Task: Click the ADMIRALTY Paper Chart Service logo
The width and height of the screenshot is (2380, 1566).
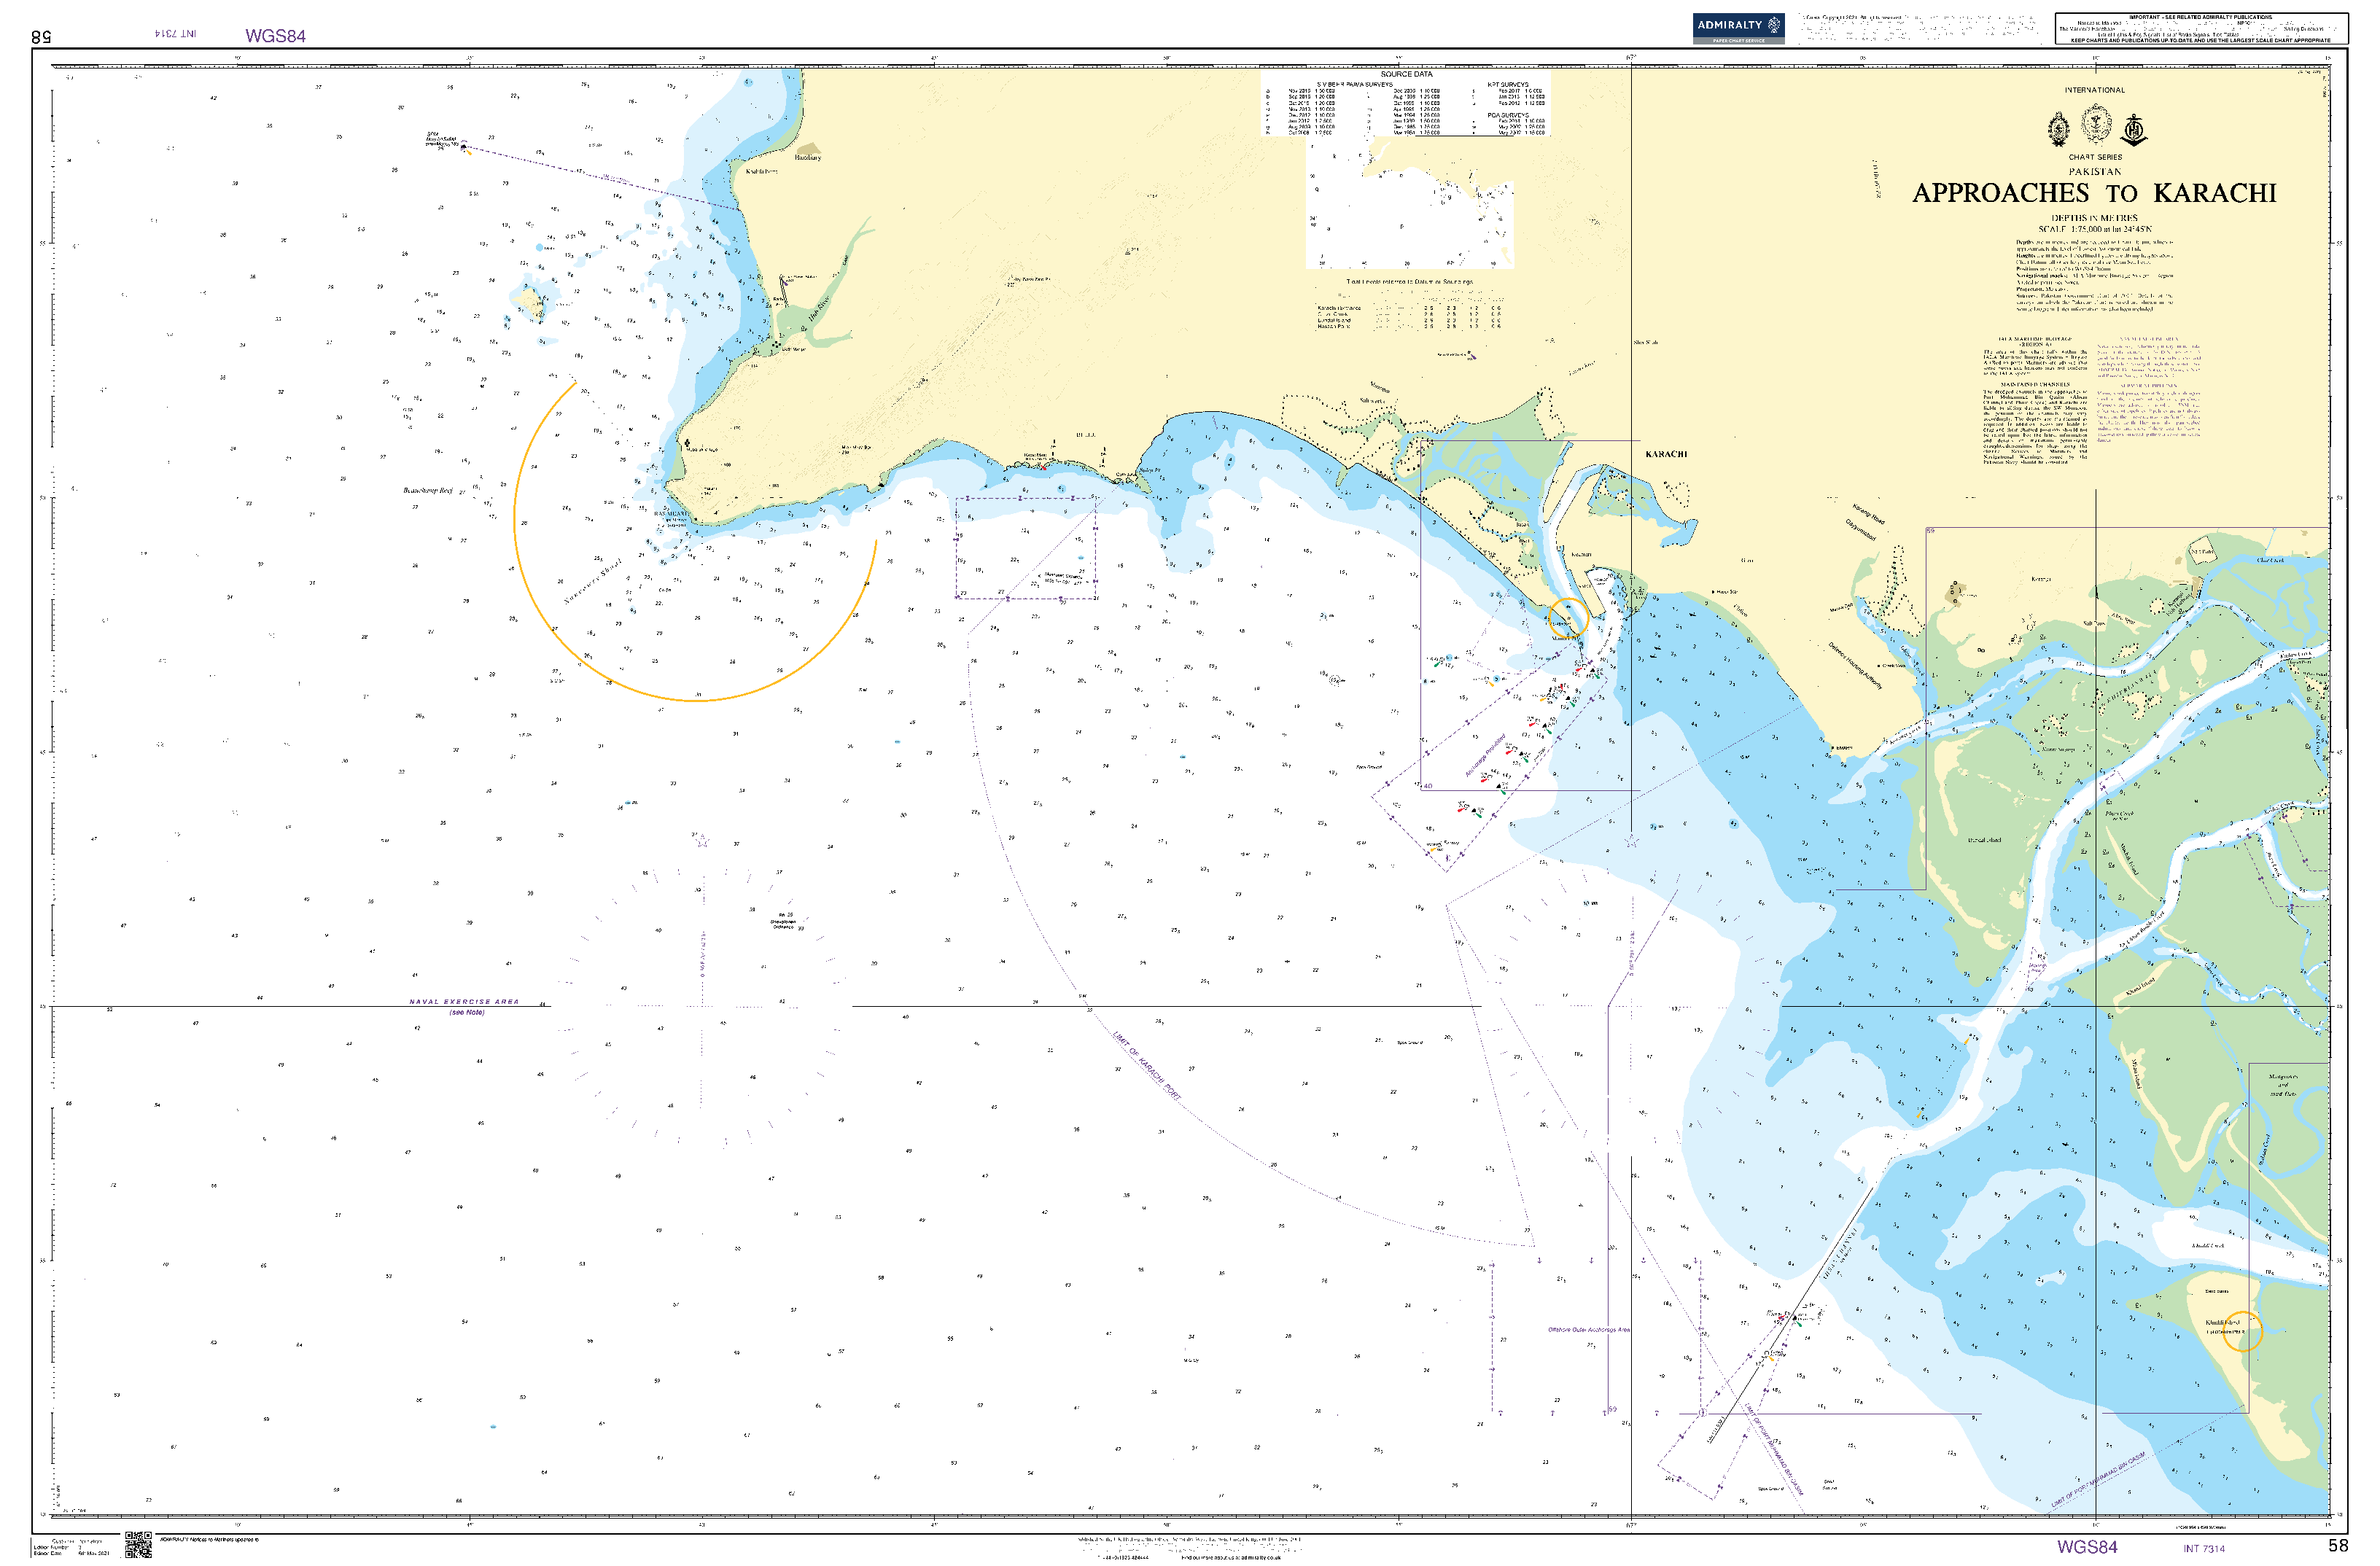Action: tap(1738, 27)
